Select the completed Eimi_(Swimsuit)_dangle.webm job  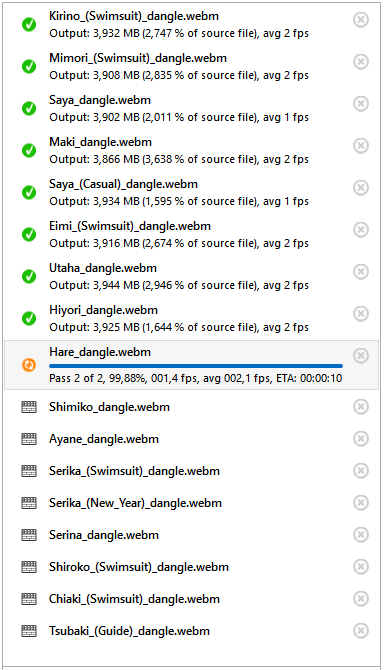[191, 234]
